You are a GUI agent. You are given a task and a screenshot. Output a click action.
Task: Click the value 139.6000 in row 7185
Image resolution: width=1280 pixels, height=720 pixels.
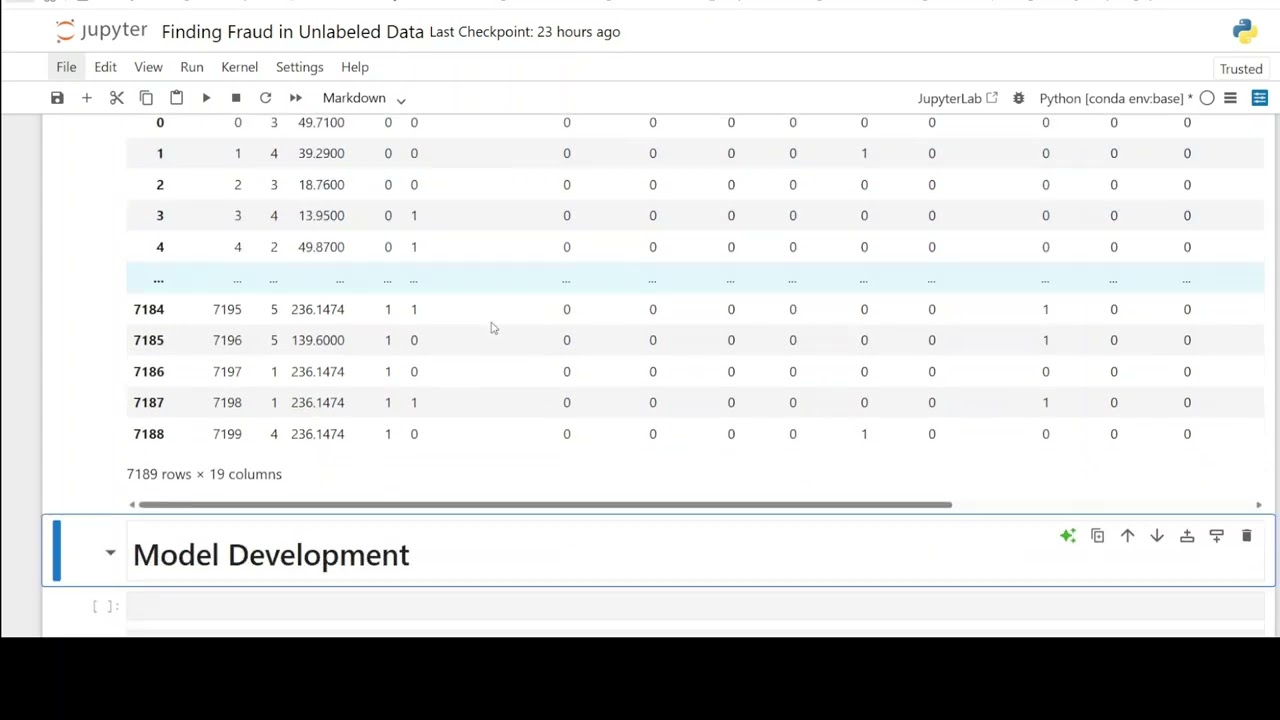(x=317, y=340)
